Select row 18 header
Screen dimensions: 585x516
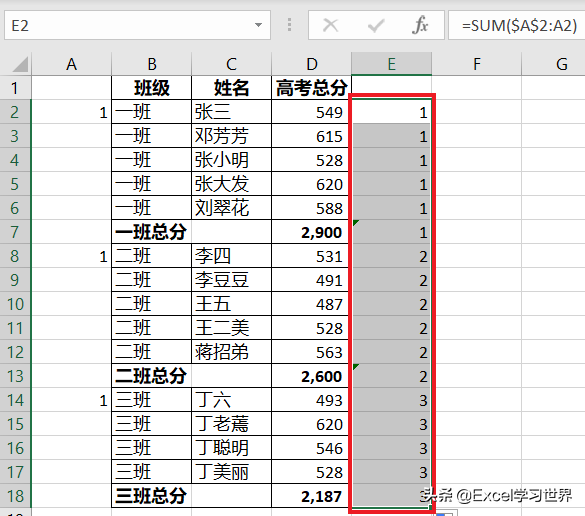15,496
